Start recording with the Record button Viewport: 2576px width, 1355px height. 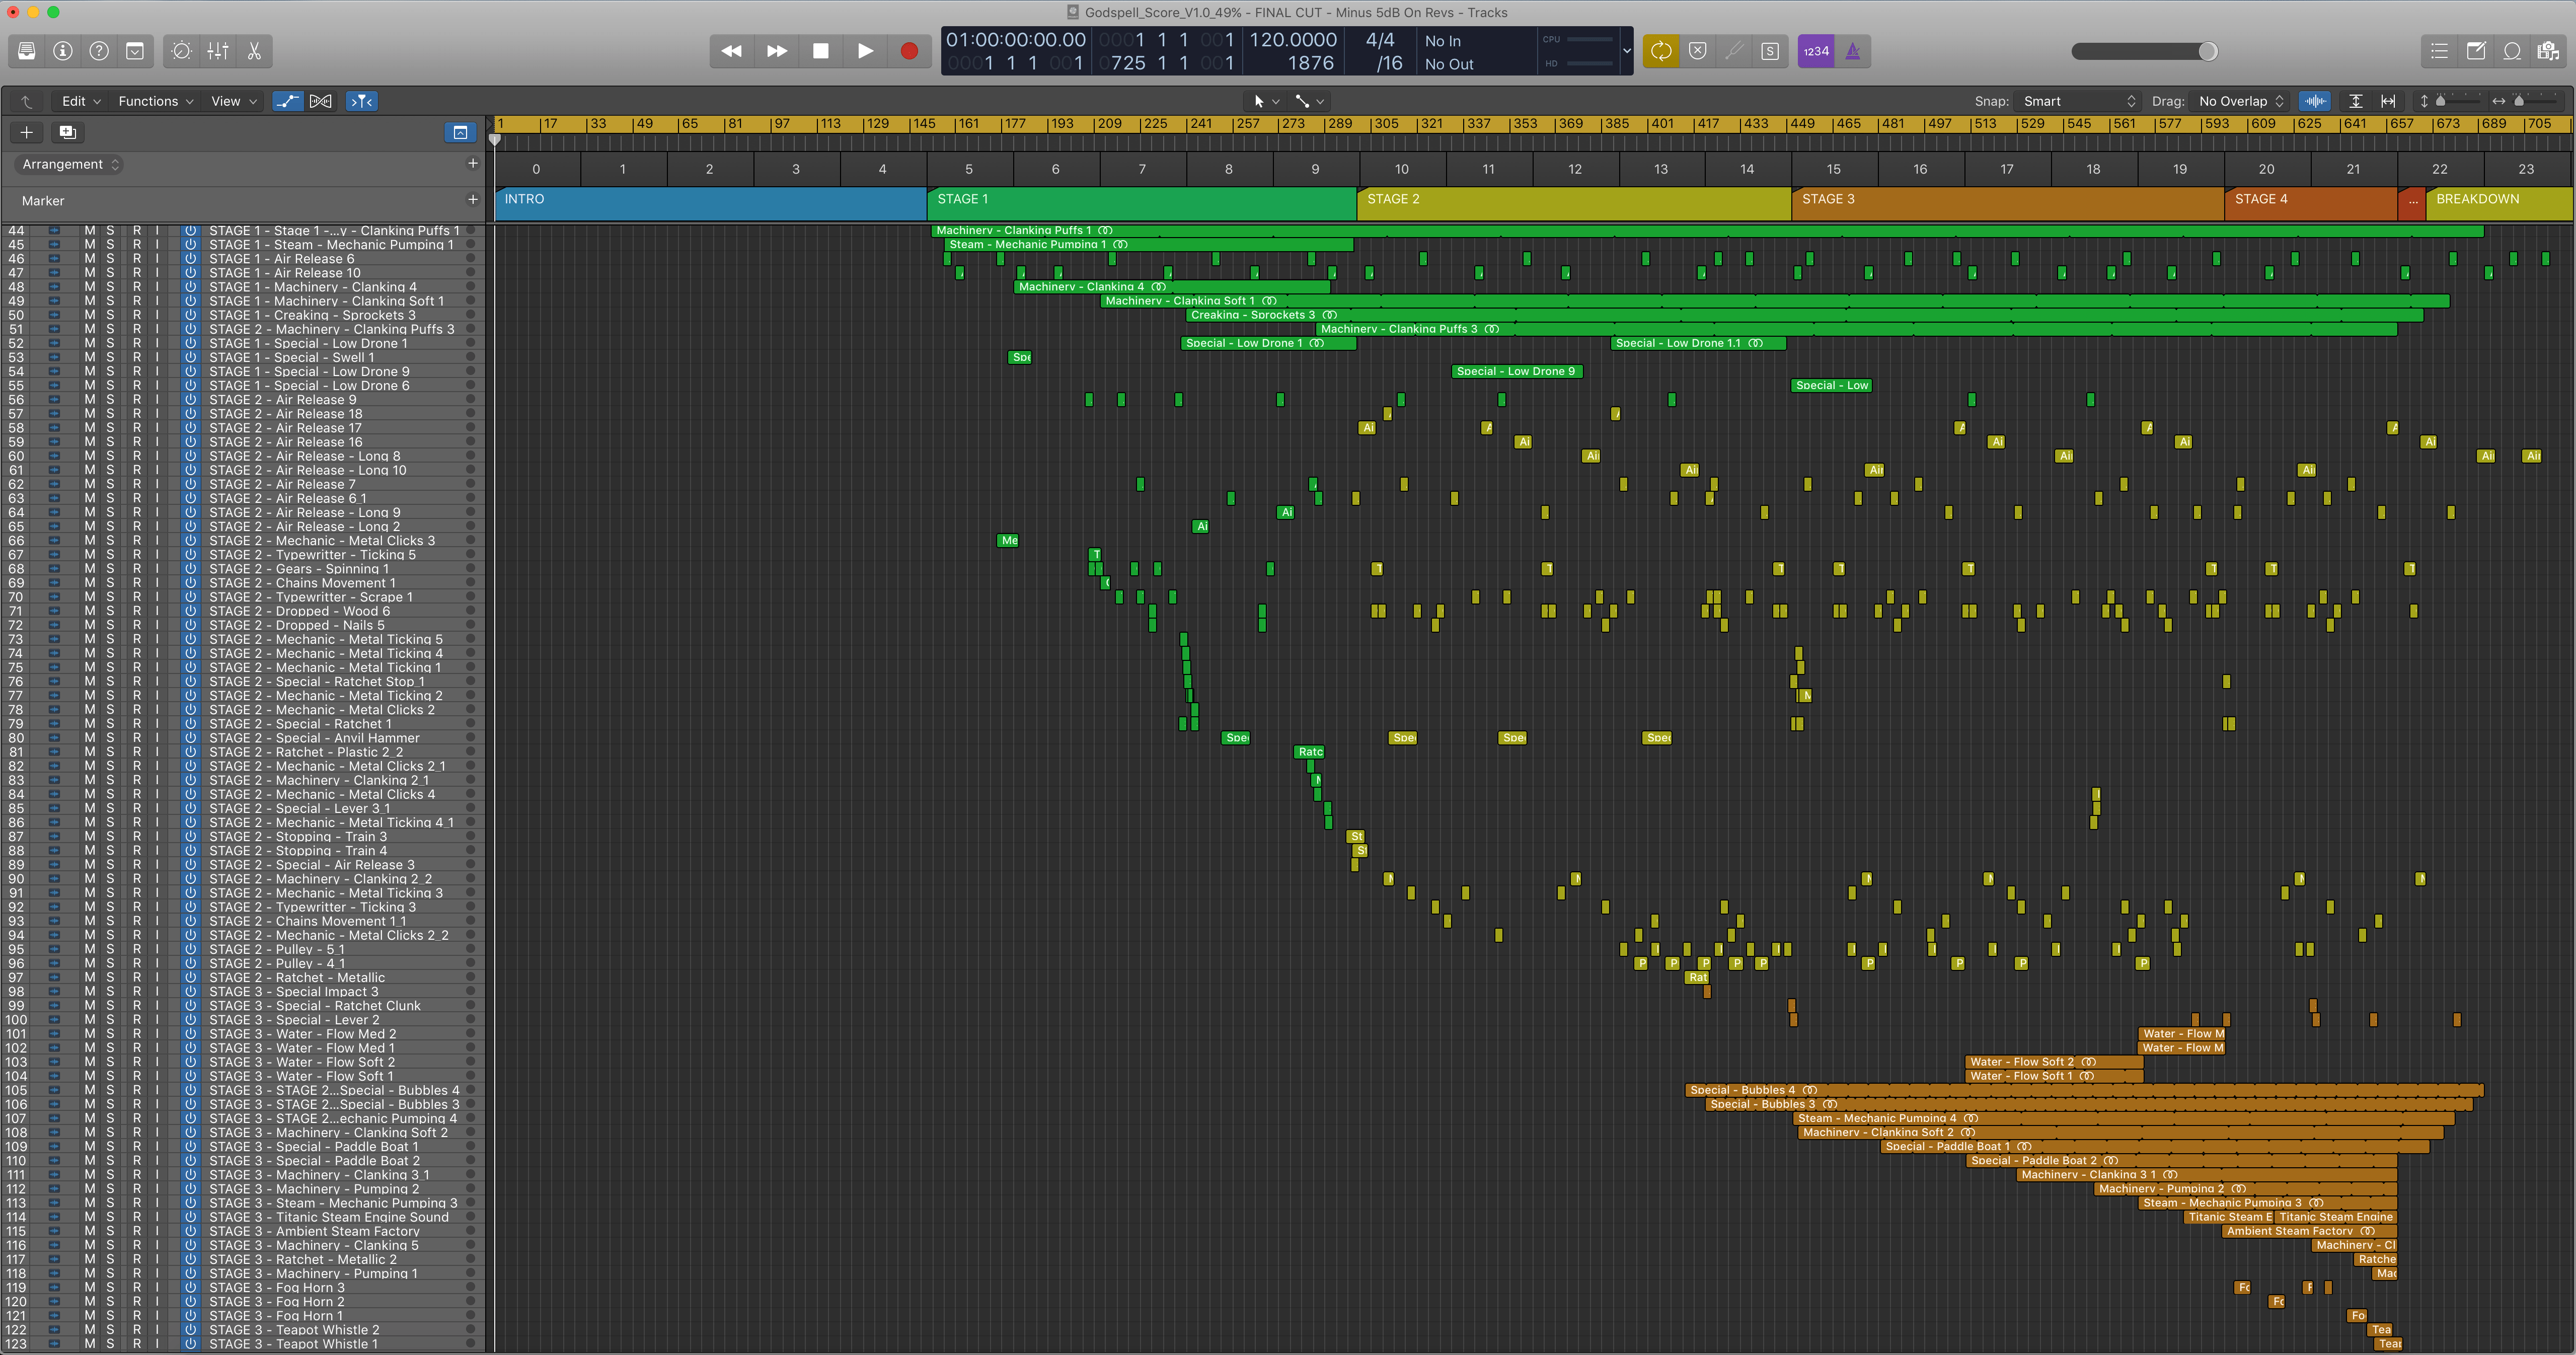[x=909, y=51]
